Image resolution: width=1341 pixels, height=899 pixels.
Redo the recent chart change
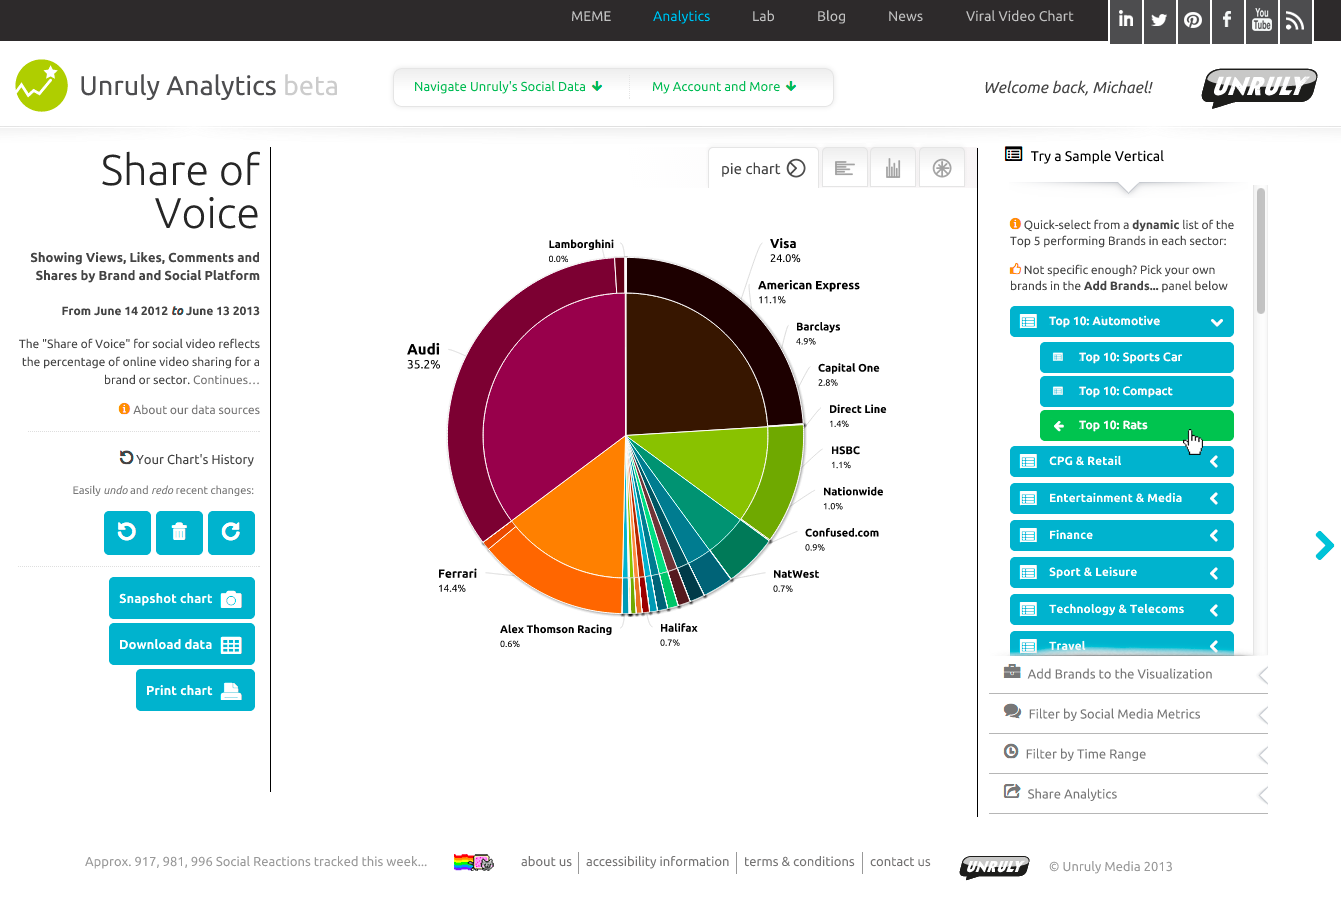[231, 532]
